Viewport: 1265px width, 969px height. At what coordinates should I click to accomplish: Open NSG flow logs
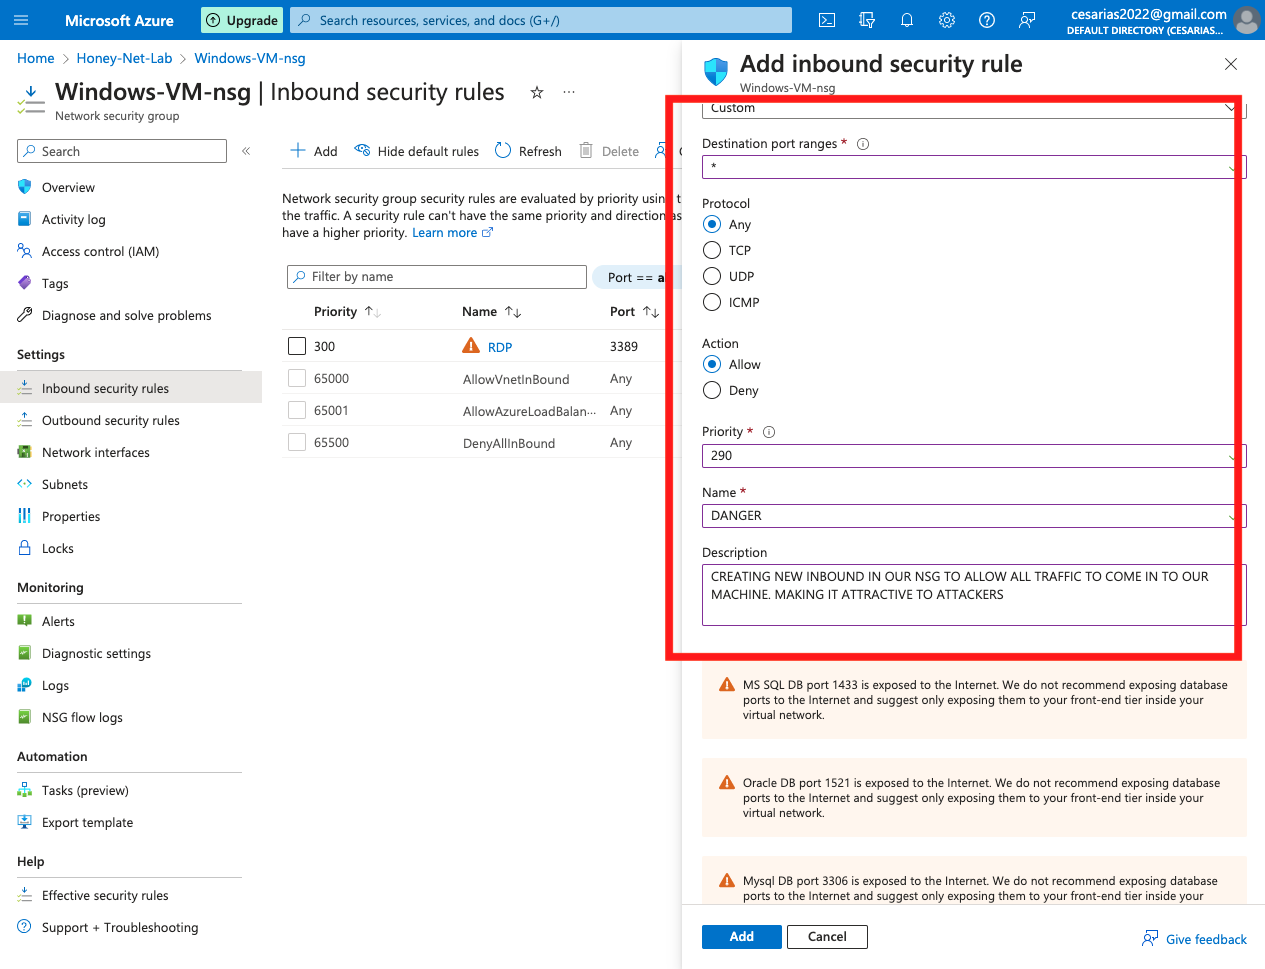click(x=82, y=717)
